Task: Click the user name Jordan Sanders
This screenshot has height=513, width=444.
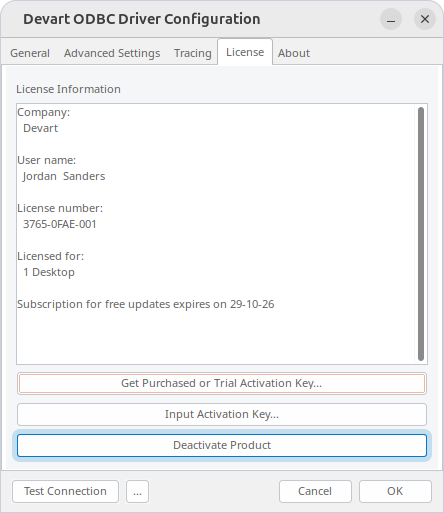Action: (x=64, y=176)
